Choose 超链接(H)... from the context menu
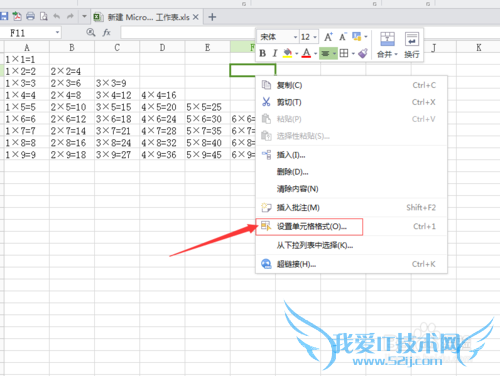Image resolution: width=500 pixels, height=376 pixels. 351,264
